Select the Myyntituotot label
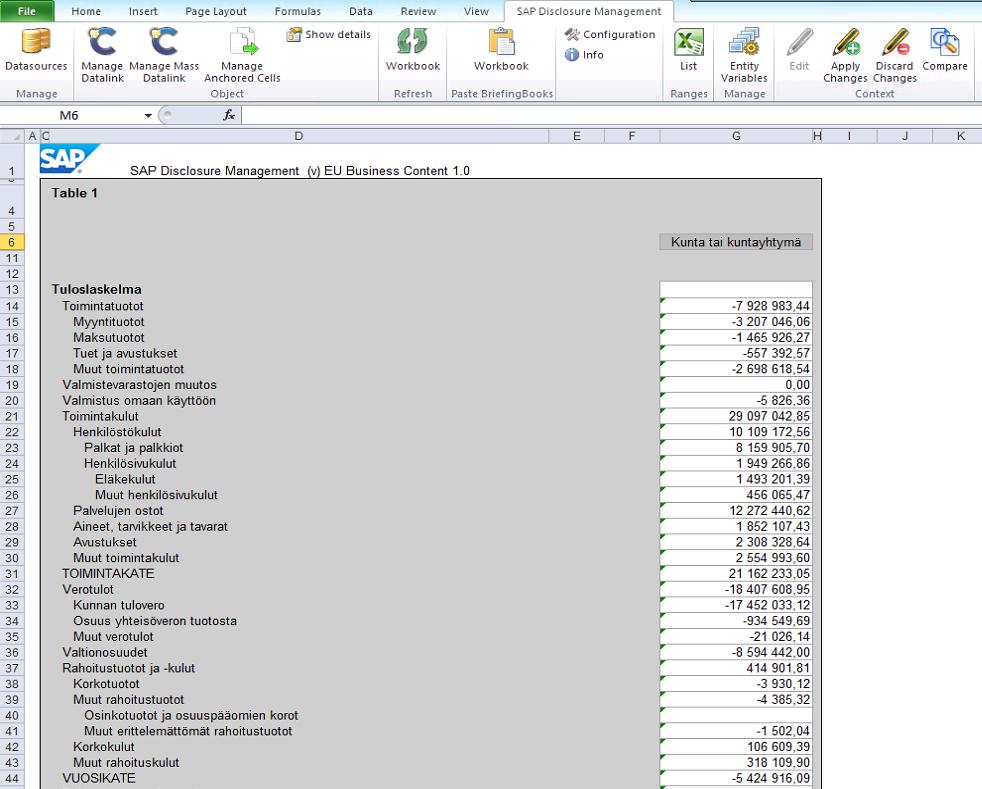982x789 pixels. pos(109,322)
